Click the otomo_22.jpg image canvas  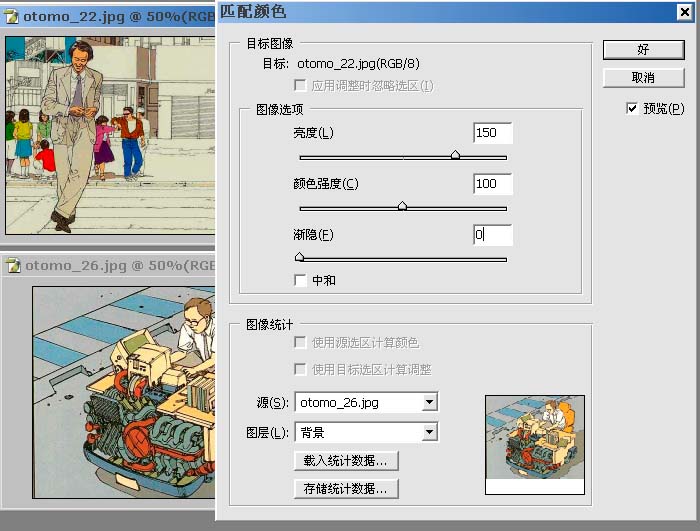[x=110, y=135]
